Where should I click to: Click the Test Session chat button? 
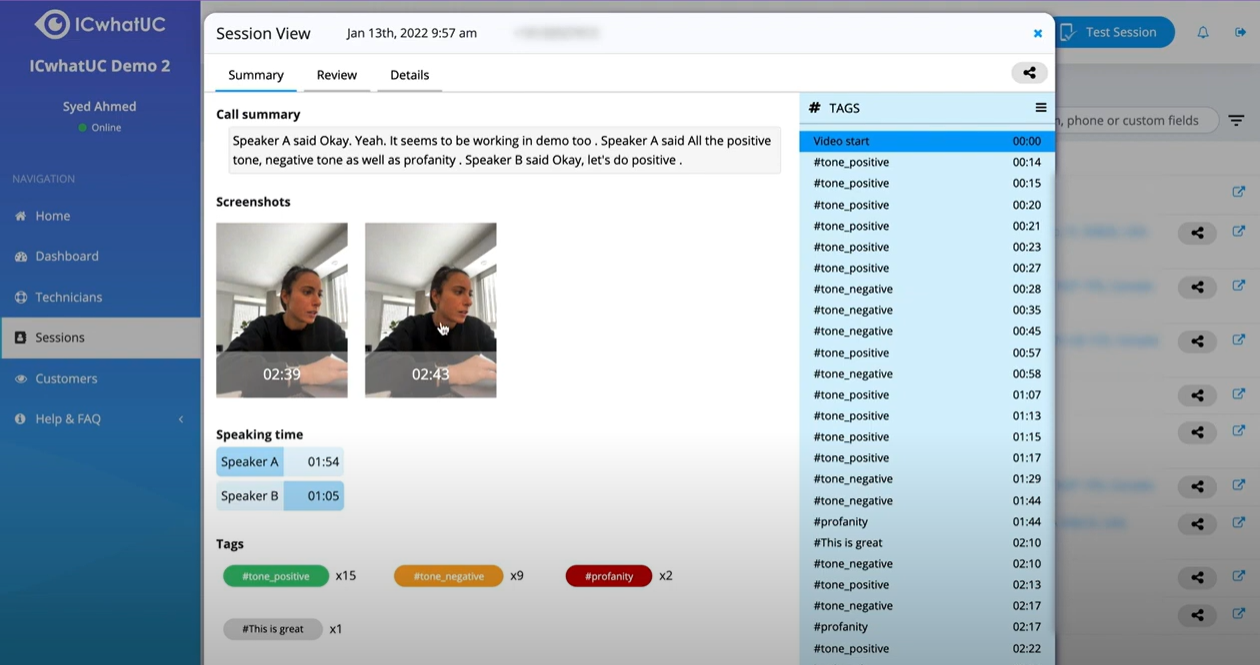click(1114, 31)
